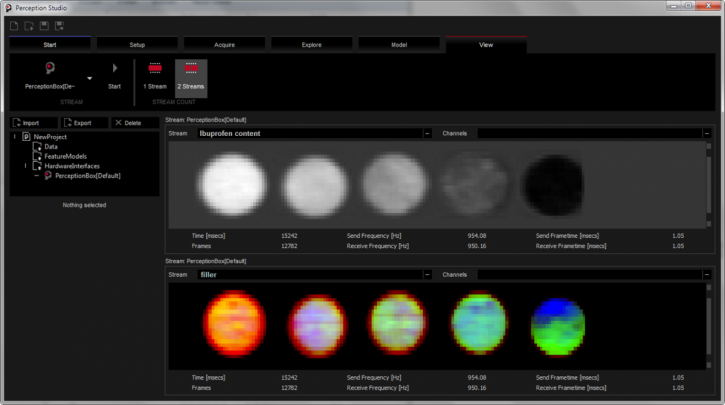Click the Open project icon in toolbar
The width and height of the screenshot is (725, 405).
coord(29,26)
